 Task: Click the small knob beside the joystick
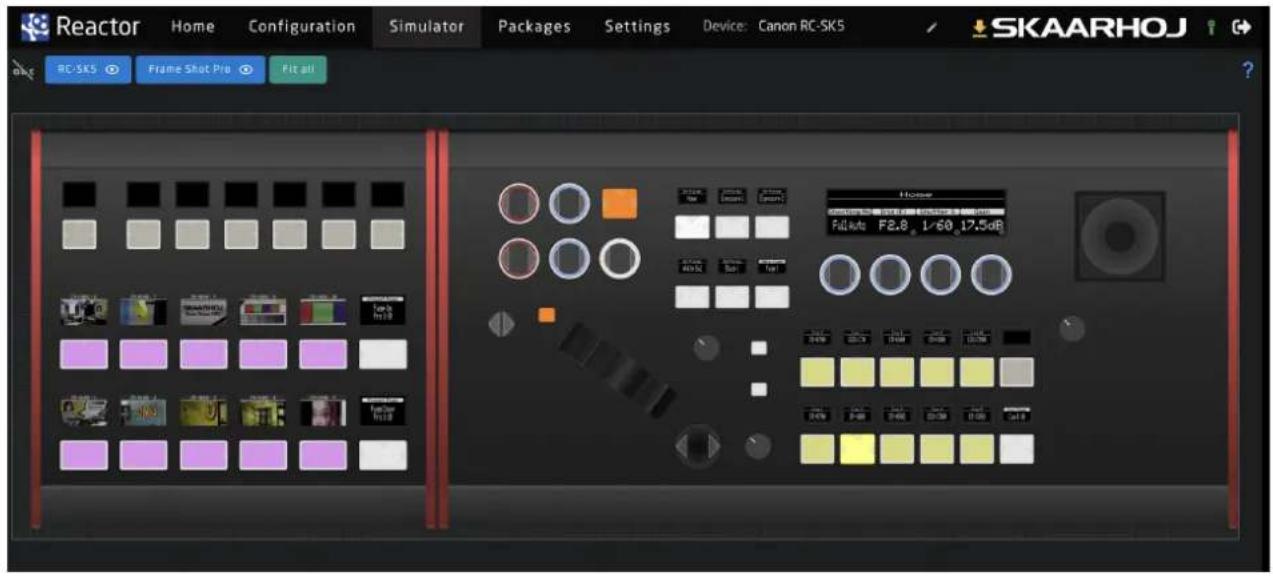coord(1071,328)
